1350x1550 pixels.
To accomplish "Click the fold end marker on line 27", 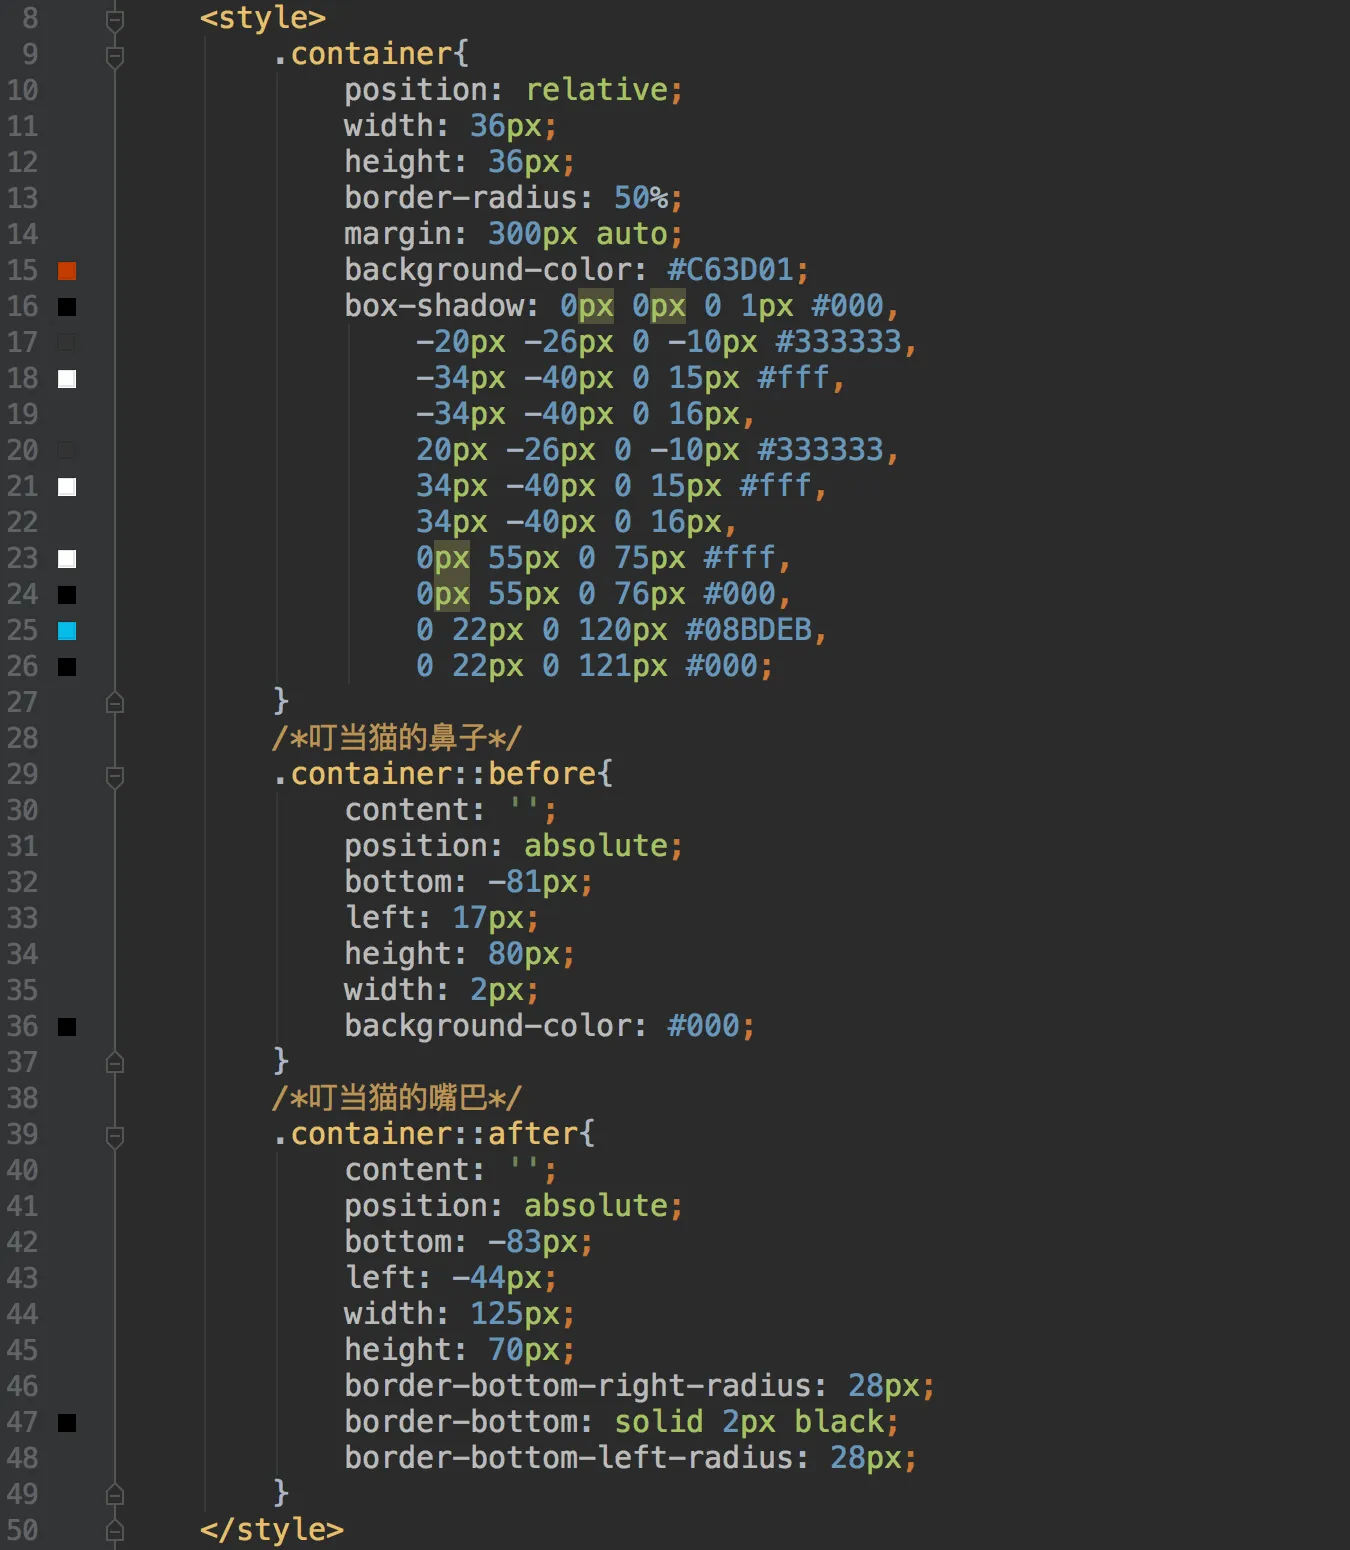I will tap(115, 703).
